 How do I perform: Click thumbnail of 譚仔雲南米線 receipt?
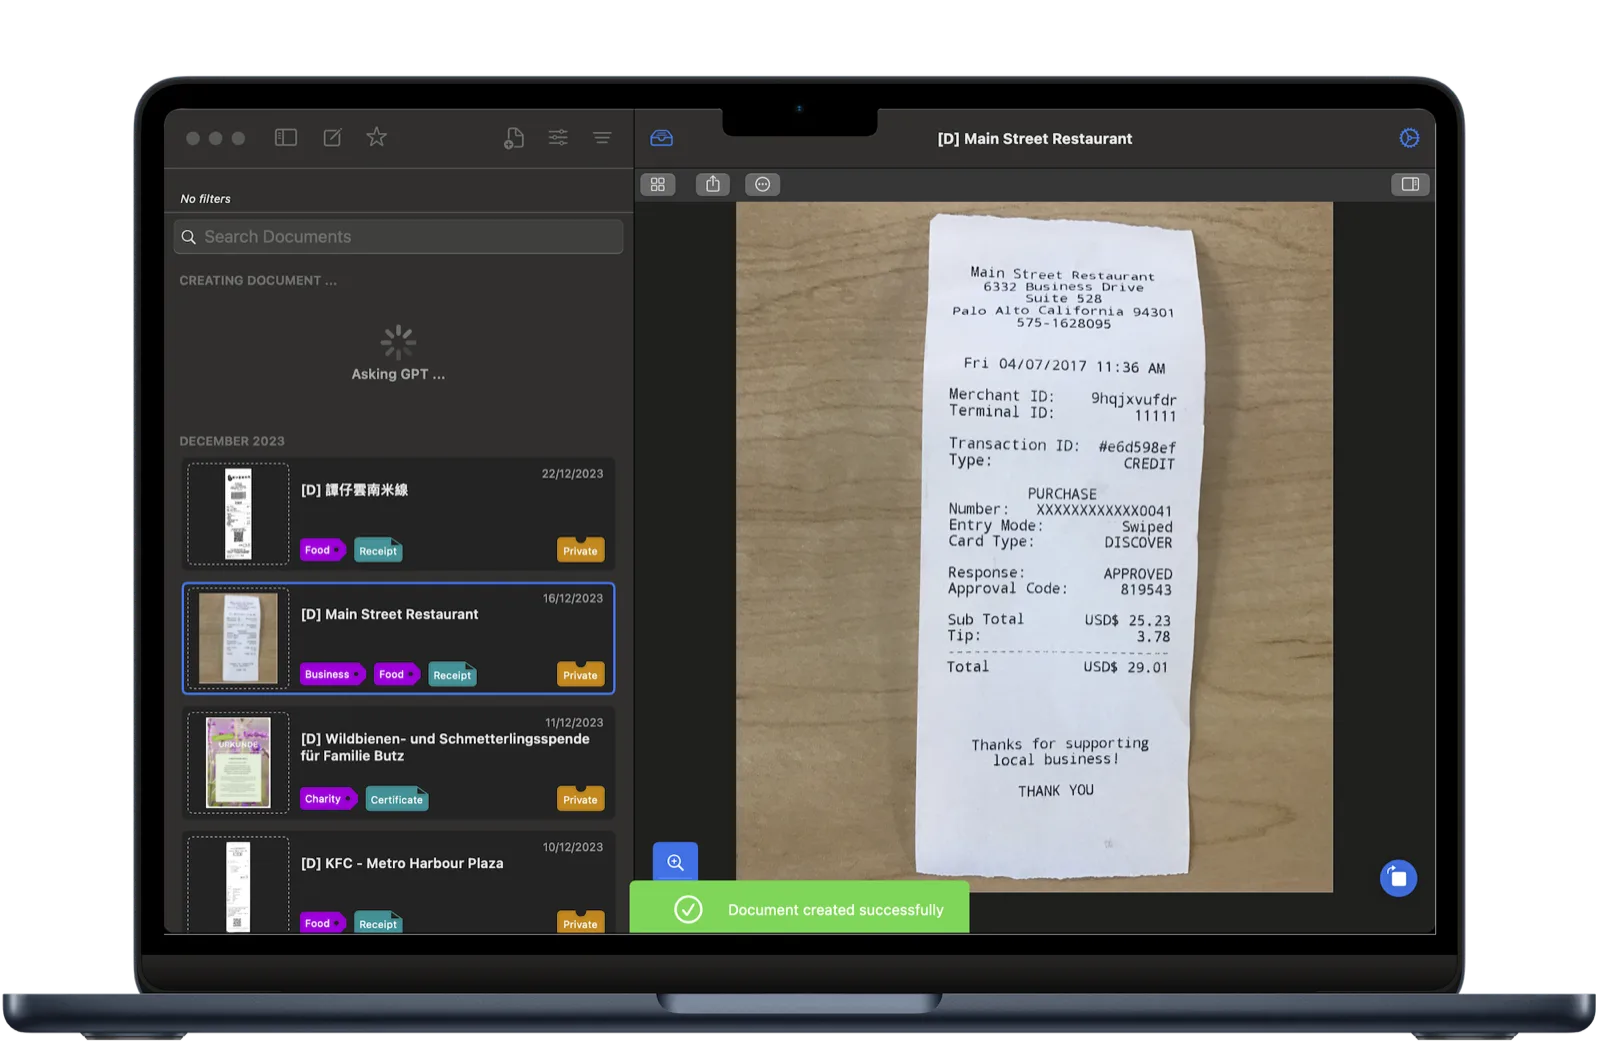238,514
